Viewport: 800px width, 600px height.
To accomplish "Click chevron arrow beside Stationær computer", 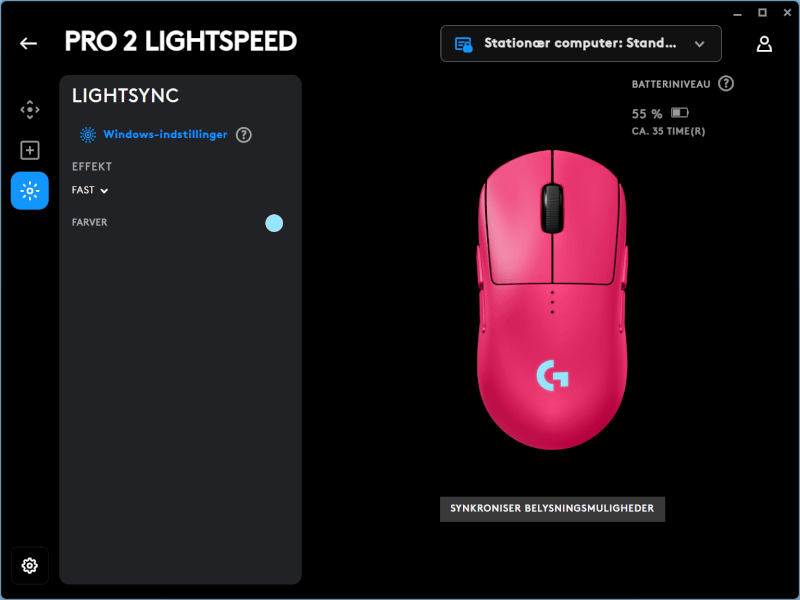I will click(x=699, y=44).
